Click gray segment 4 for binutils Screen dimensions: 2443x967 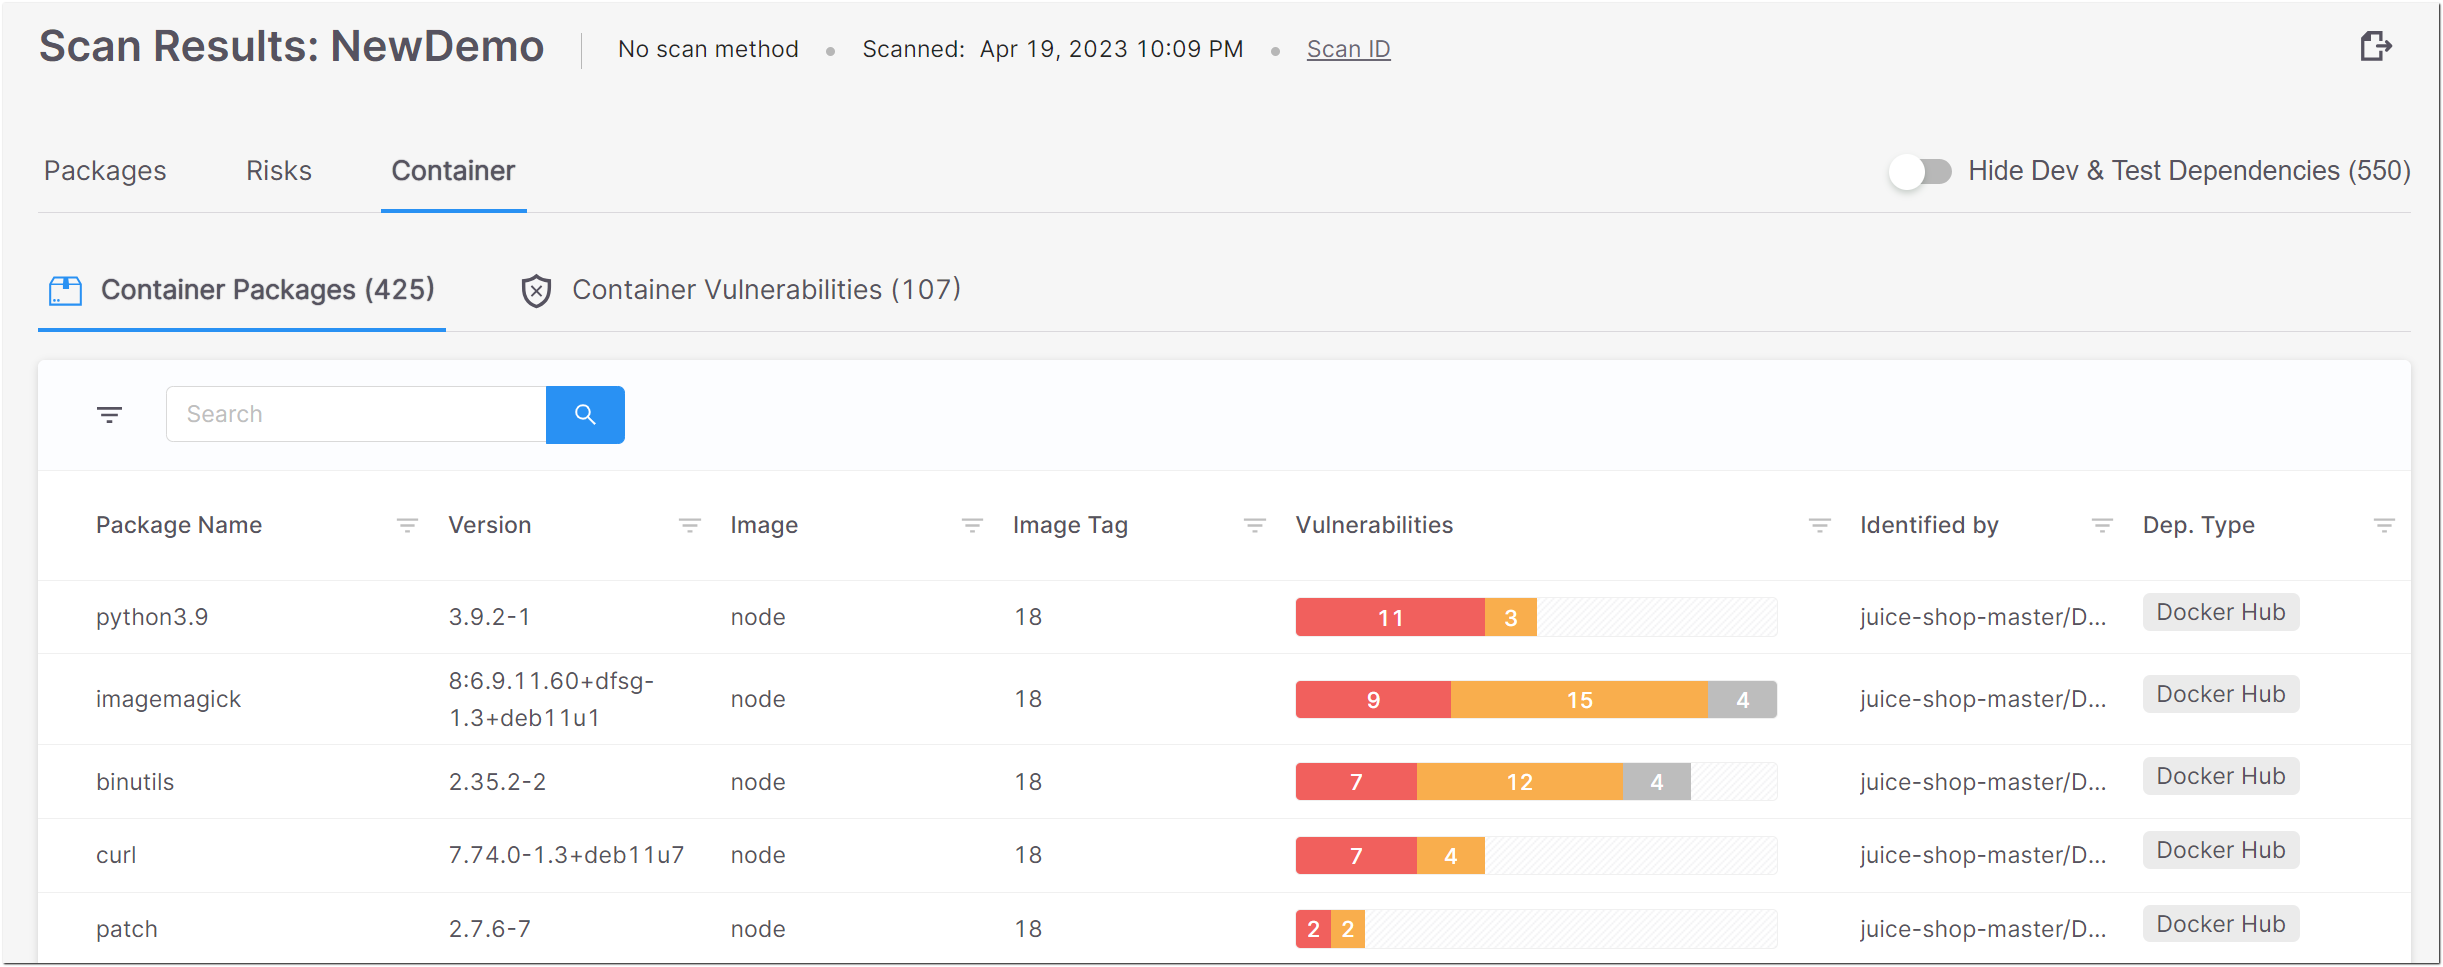pos(1657,781)
